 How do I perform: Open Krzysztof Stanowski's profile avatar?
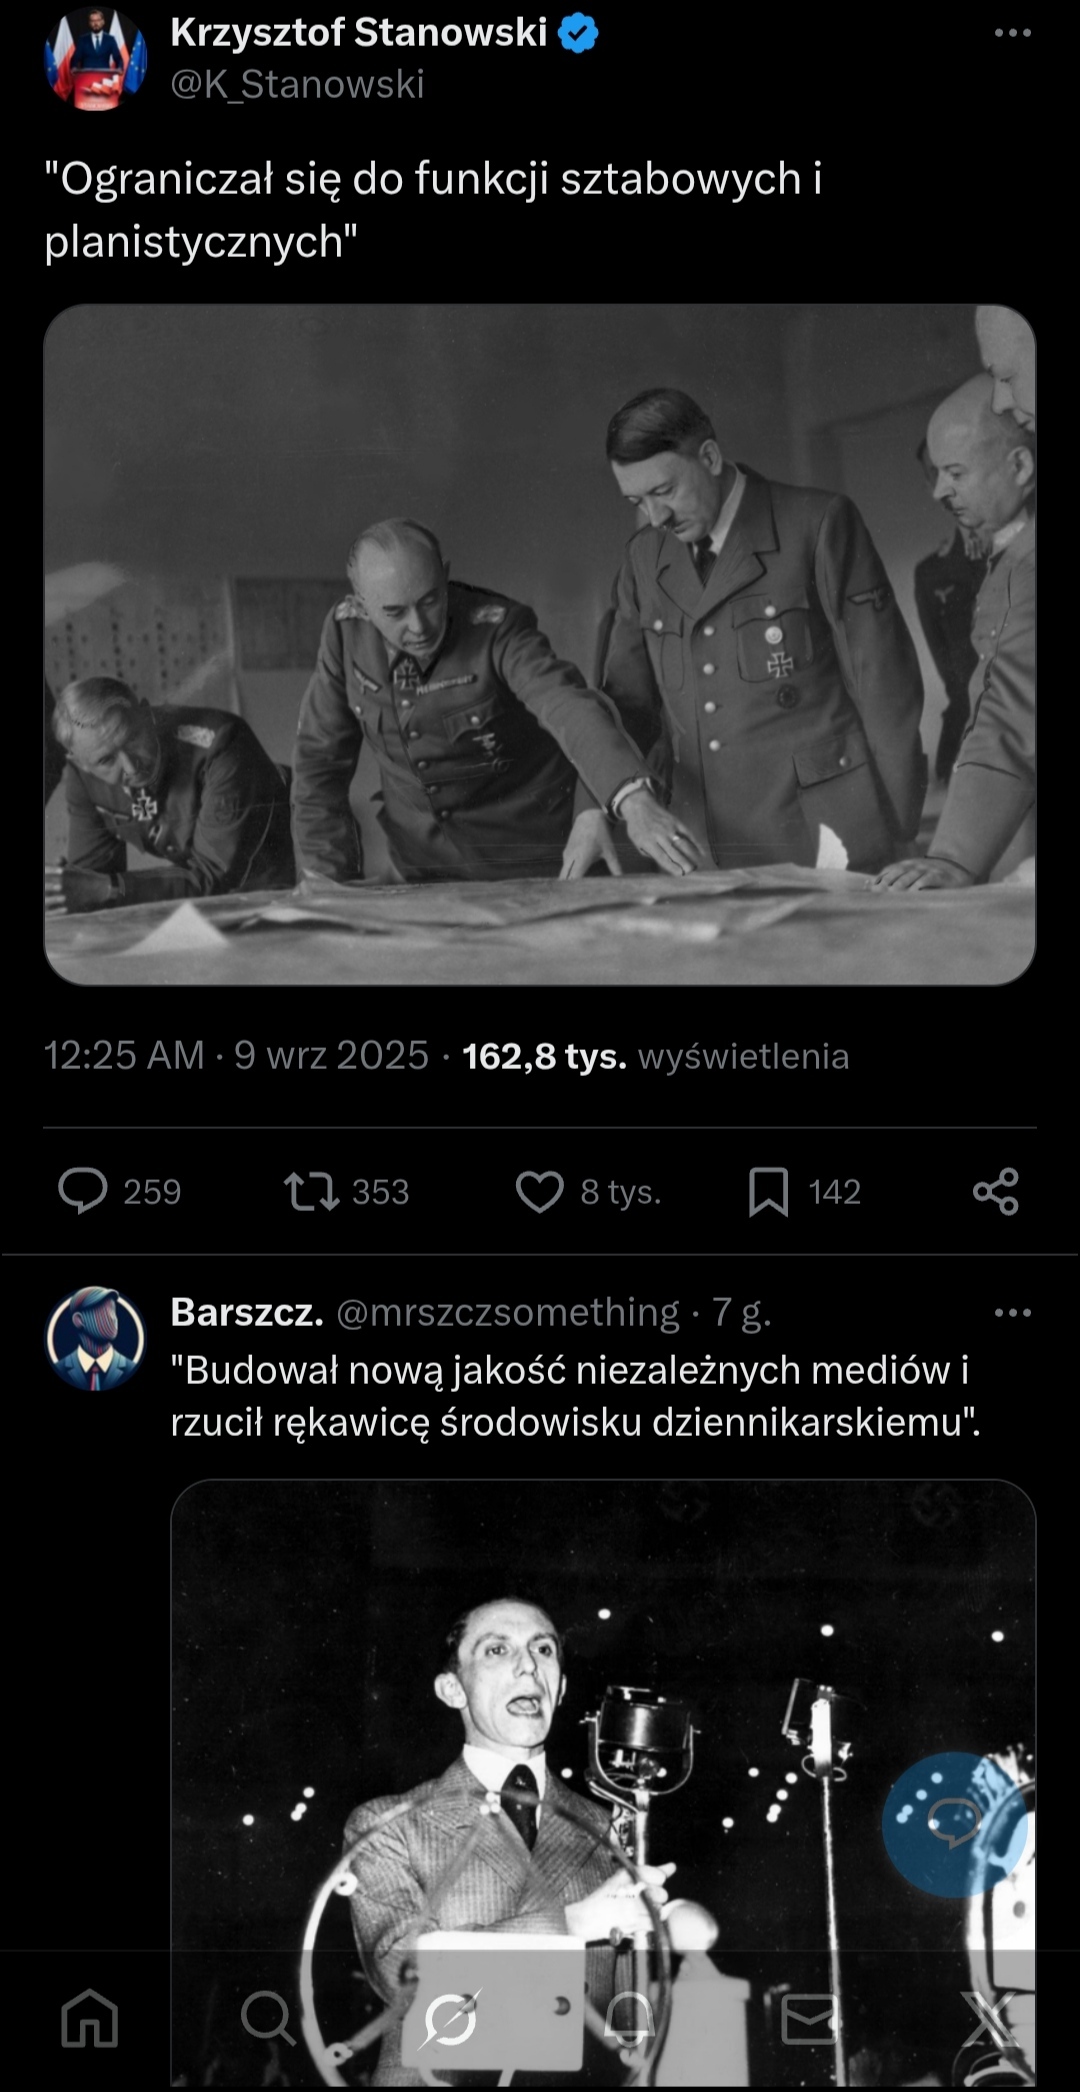[96, 58]
